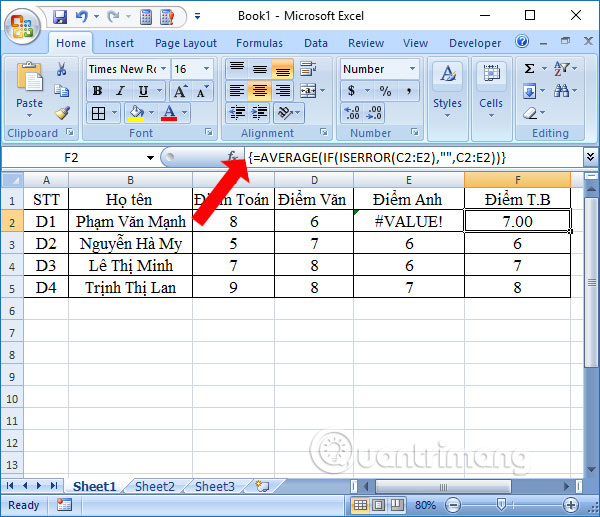This screenshot has width=600, height=517.
Task: Increase font size with Grow Font
Action: 181,91
